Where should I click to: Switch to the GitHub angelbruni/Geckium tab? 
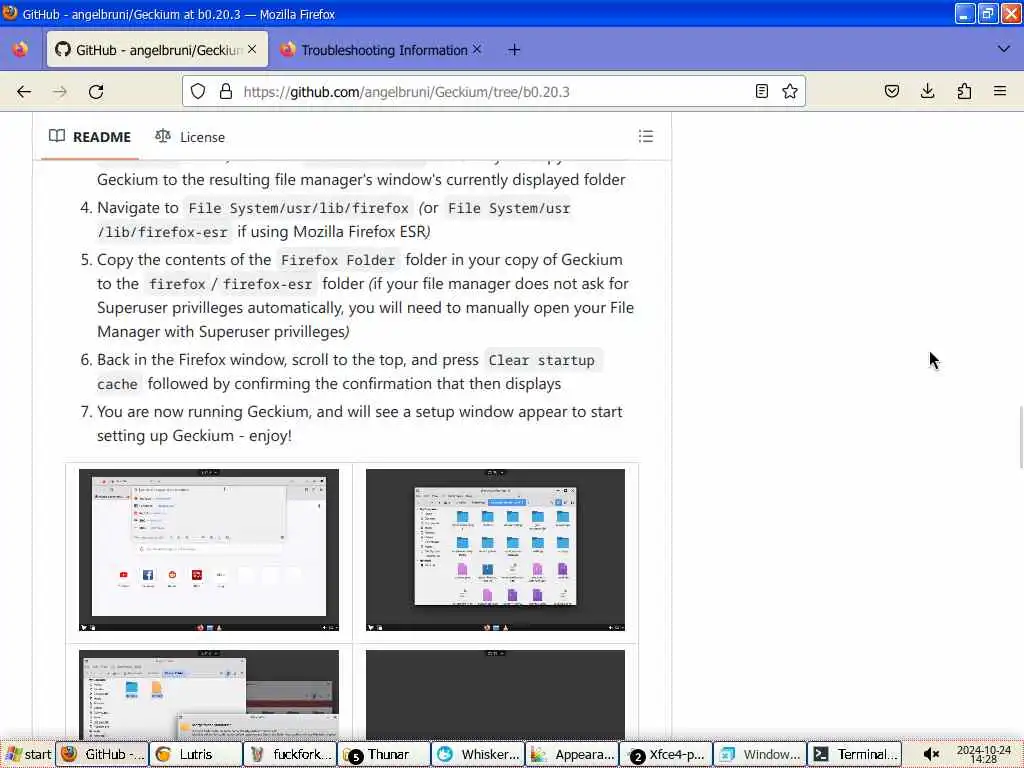(157, 50)
